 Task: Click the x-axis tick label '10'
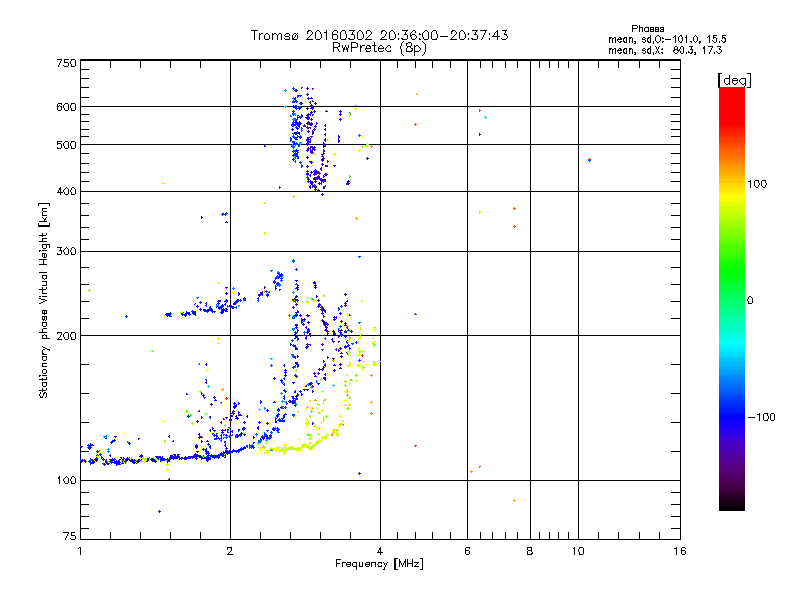(578, 551)
